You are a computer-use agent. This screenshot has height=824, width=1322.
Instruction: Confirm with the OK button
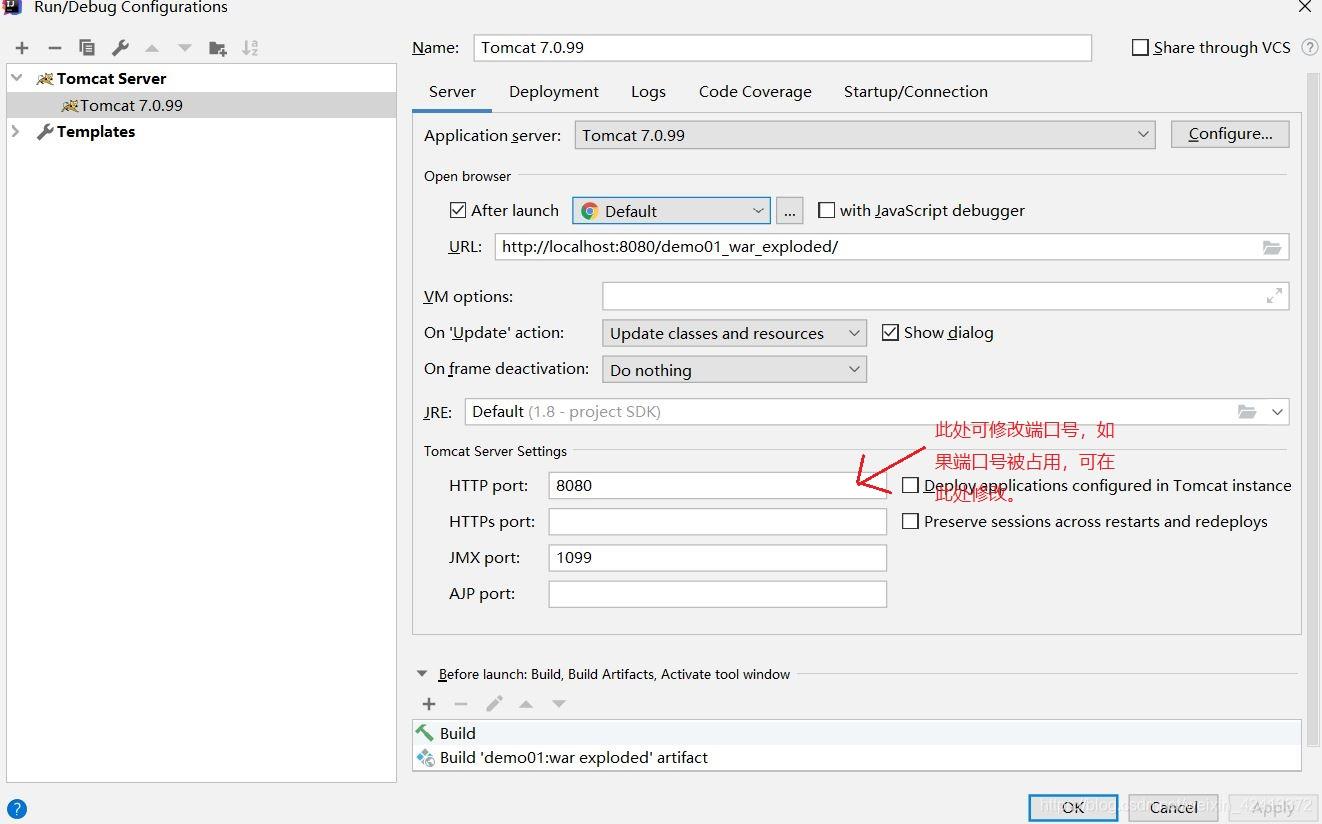[x=1073, y=807]
